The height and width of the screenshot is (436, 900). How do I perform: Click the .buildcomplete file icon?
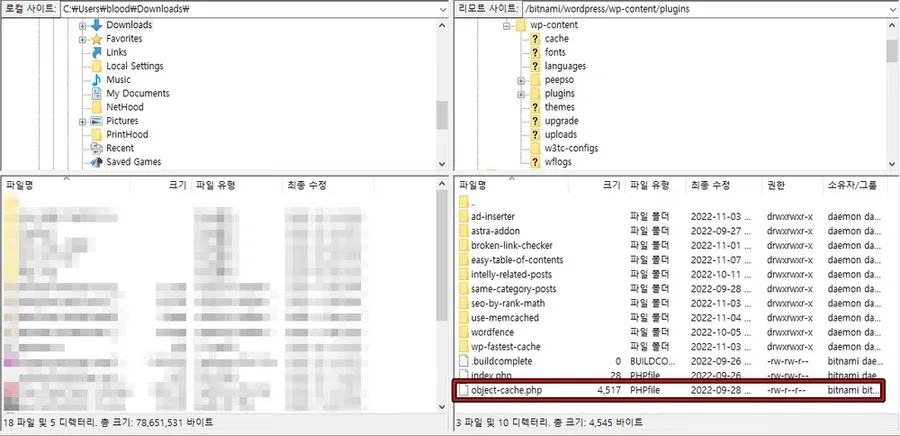click(464, 361)
